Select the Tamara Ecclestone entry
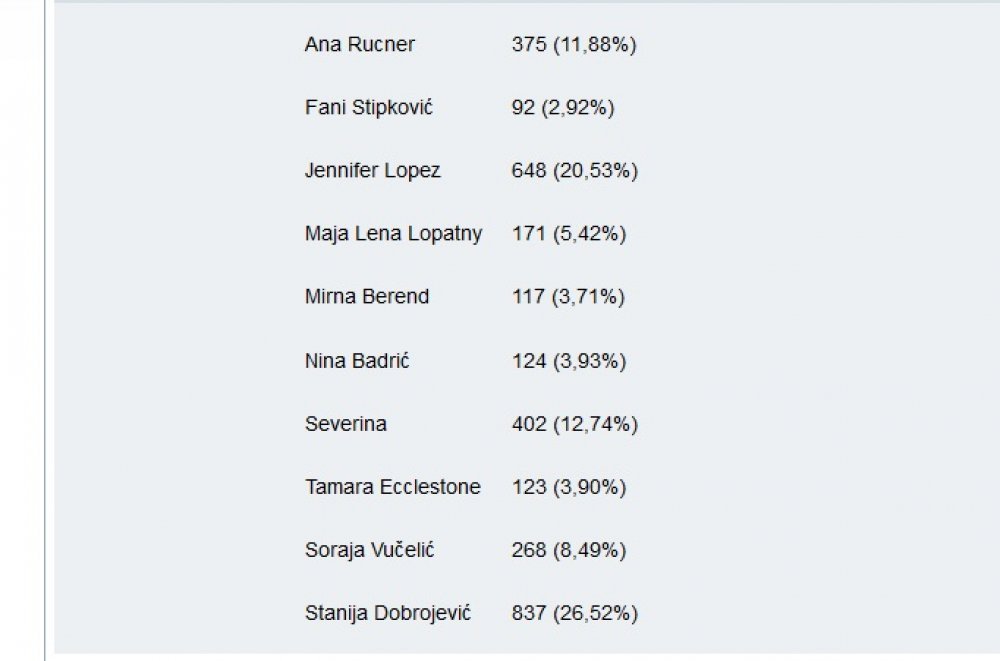The height and width of the screenshot is (661, 1000). point(393,487)
